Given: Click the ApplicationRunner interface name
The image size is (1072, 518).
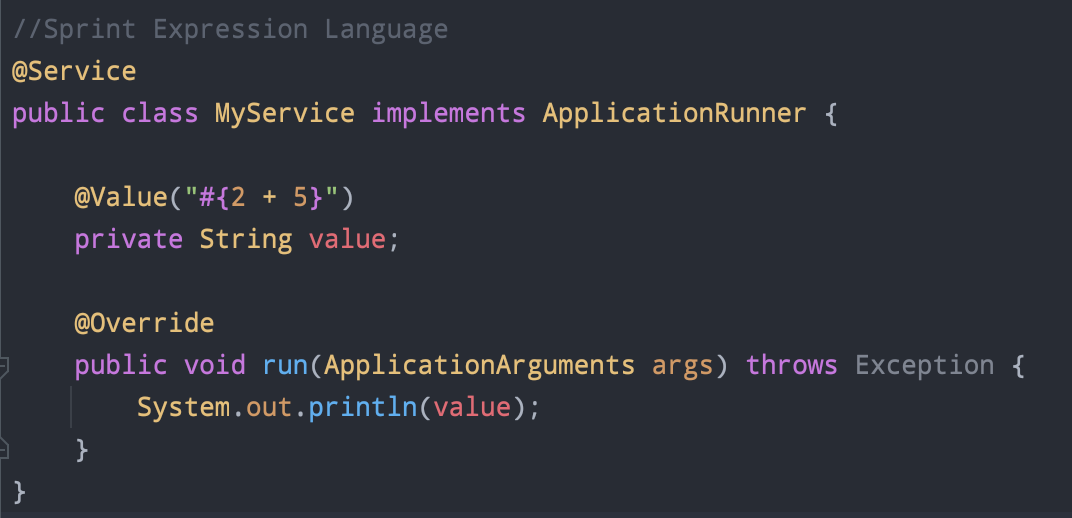Looking at the screenshot, I should pos(674,113).
